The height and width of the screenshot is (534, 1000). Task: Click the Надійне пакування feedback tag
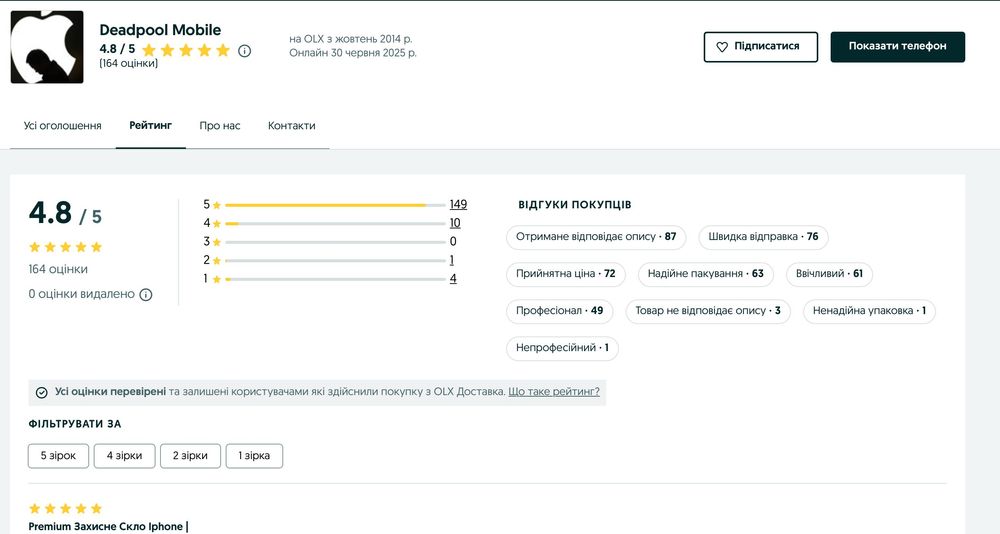[x=705, y=274]
